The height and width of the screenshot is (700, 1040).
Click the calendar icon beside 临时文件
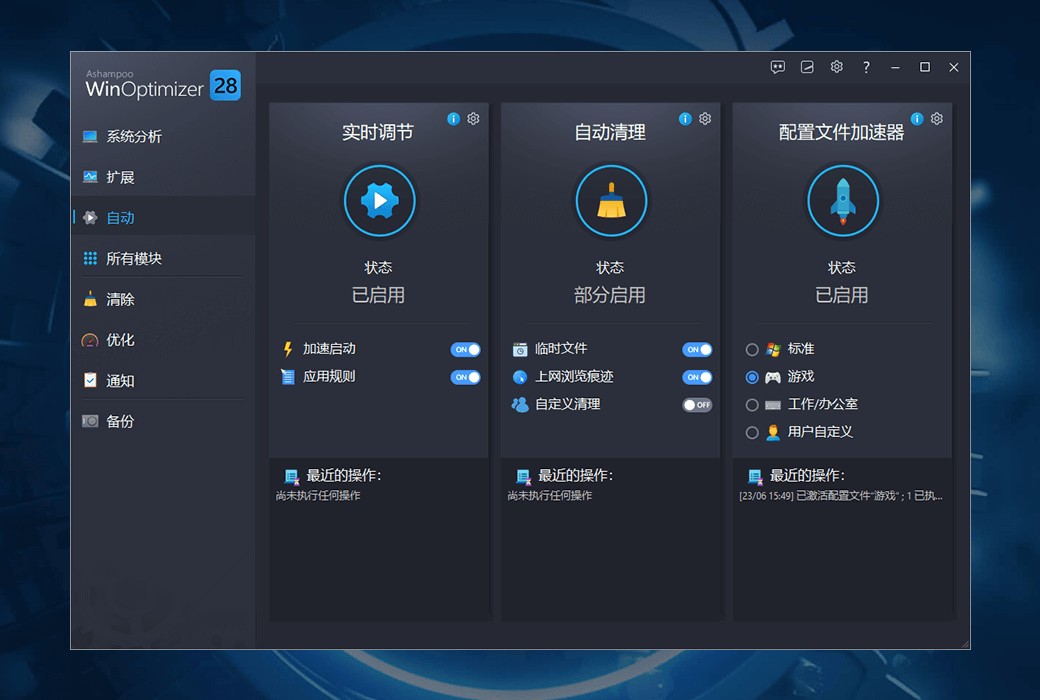coord(520,349)
